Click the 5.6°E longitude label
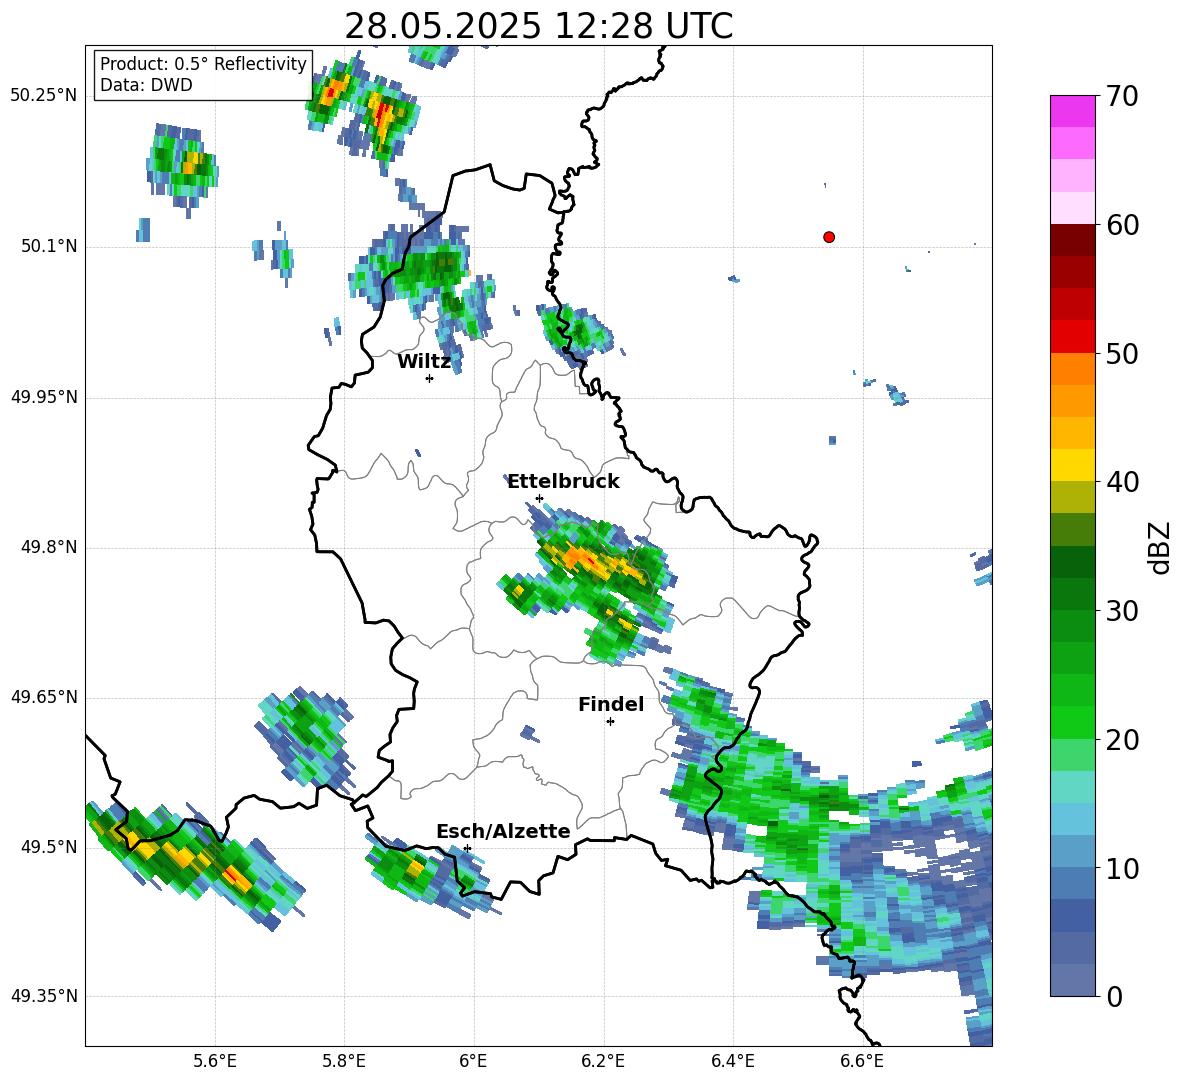 [x=214, y=1061]
